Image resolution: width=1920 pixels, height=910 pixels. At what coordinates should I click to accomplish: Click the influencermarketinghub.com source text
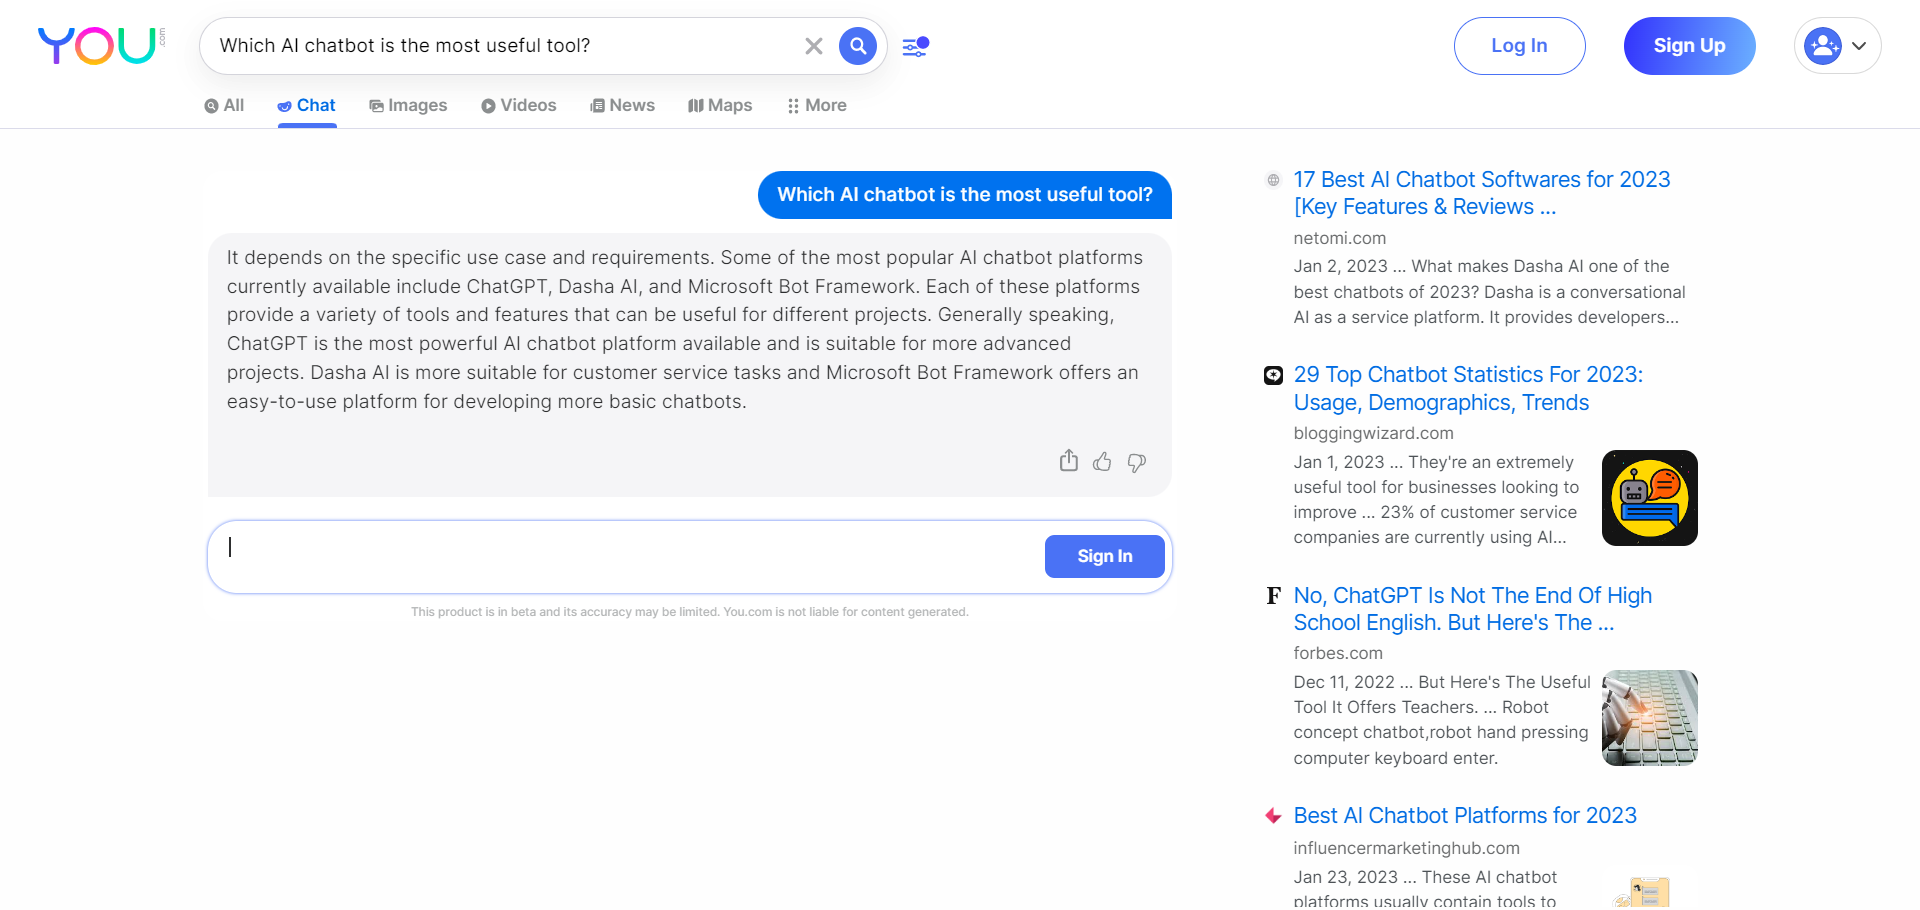(1406, 848)
